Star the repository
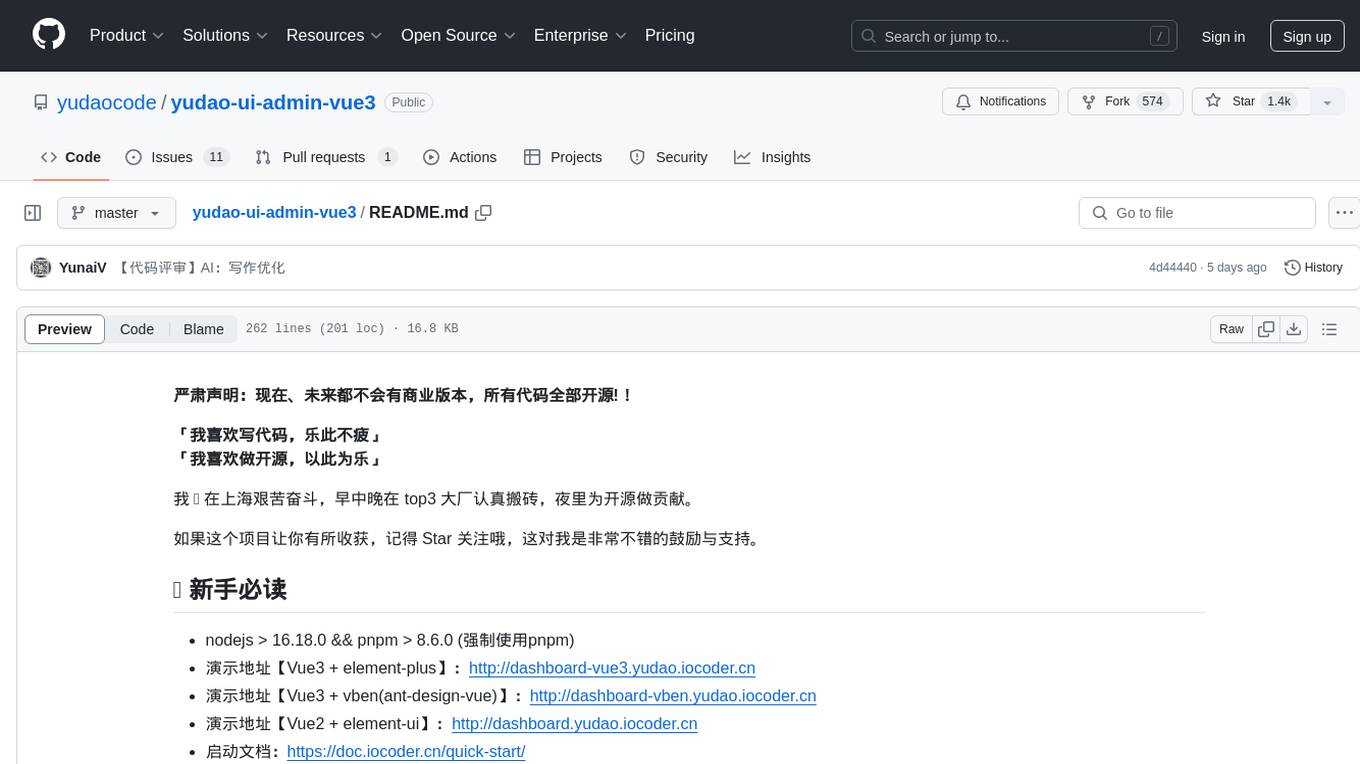 1251,101
